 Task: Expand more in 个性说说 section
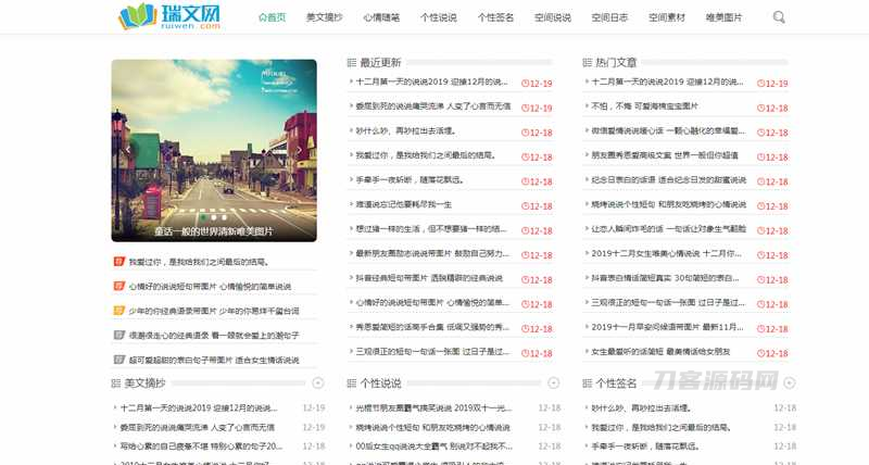pos(553,383)
